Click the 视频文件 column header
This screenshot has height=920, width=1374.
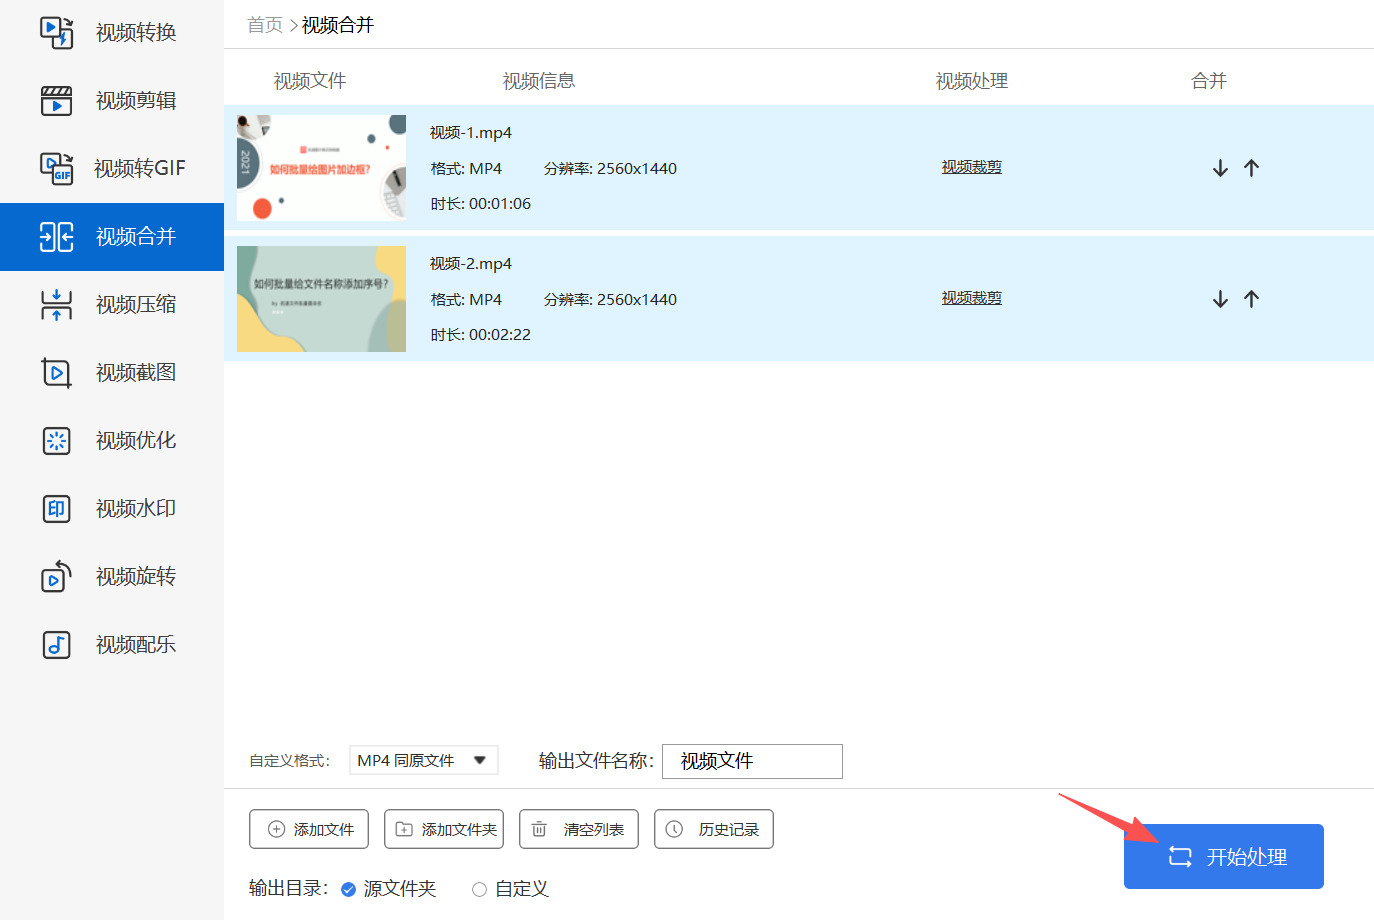(310, 81)
